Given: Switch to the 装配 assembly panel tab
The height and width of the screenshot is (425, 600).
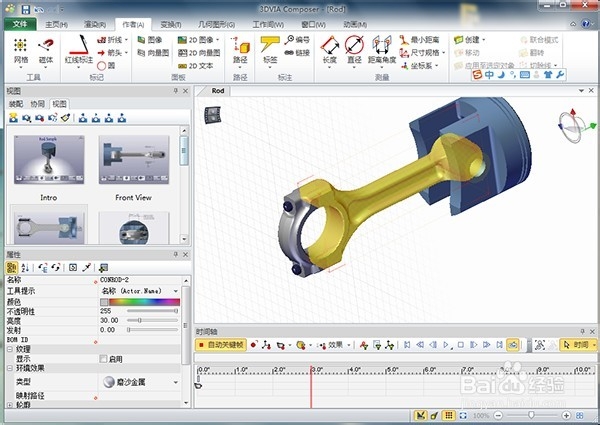Looking at the screenshot, I should click(x=16, y=104).
